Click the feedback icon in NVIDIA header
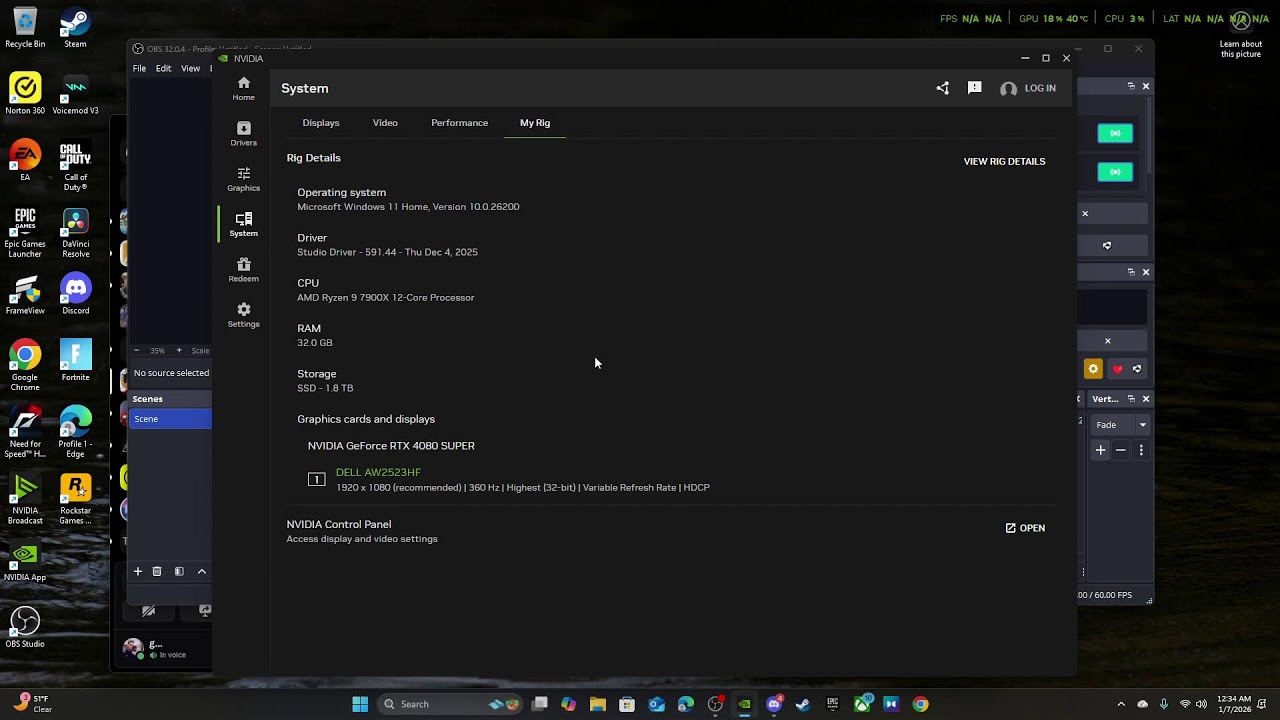 pos(974,88)
